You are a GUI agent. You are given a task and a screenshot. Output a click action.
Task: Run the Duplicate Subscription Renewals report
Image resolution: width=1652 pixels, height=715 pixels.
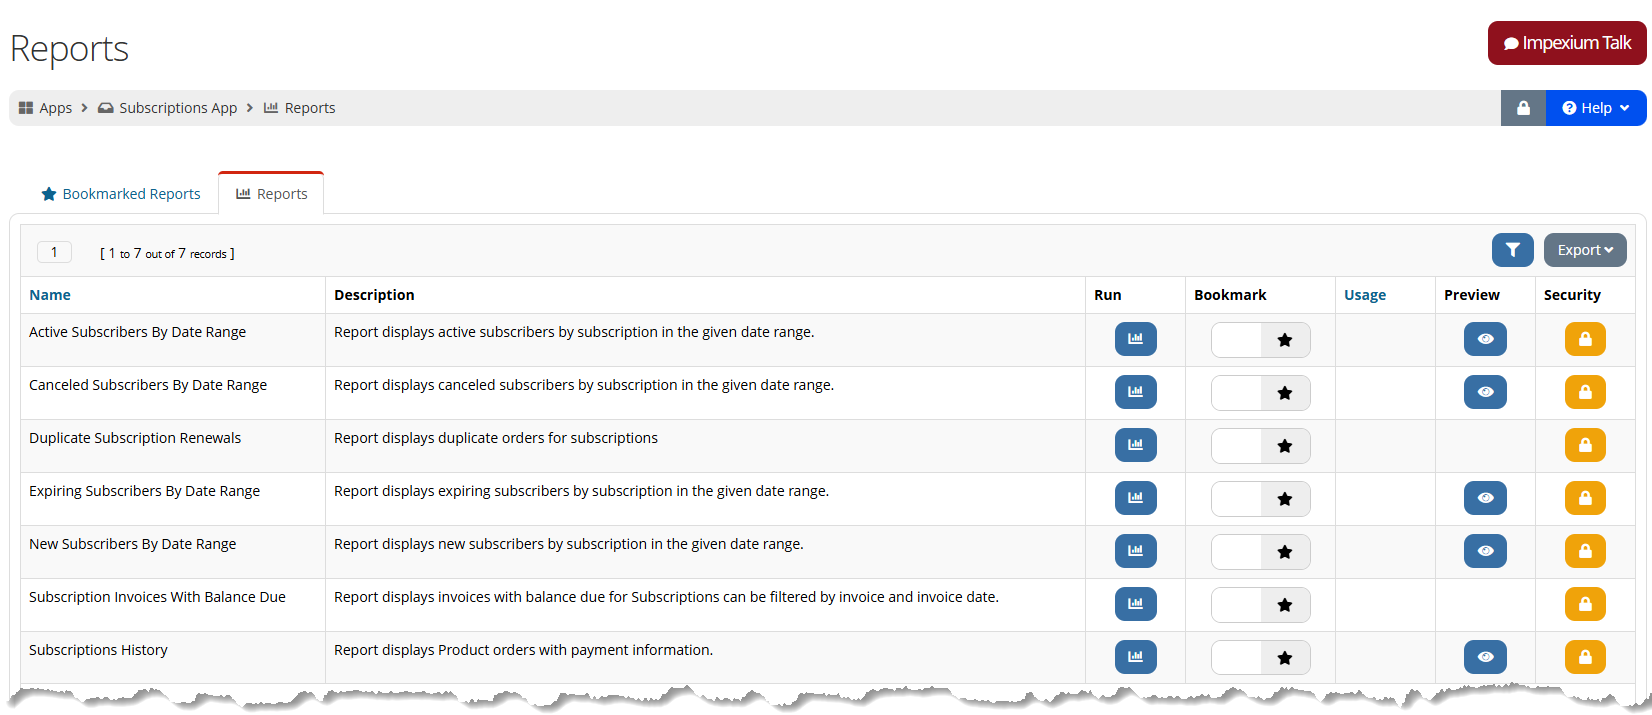[1135, 445]
